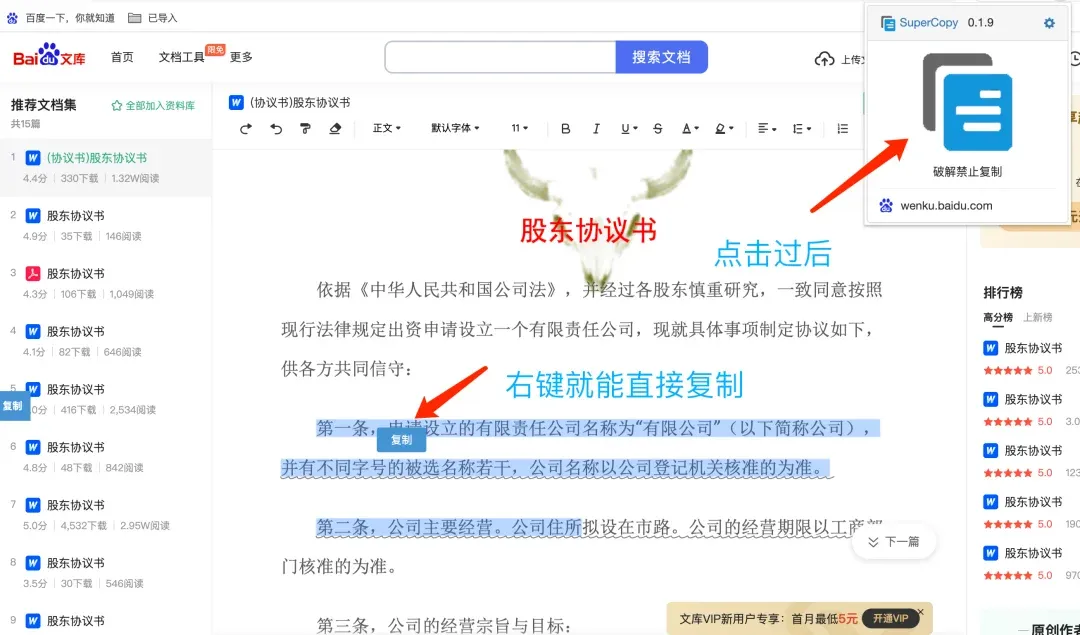Open the text alignment dropdown
Screen dimensions: 1080x635
[767, 129]
